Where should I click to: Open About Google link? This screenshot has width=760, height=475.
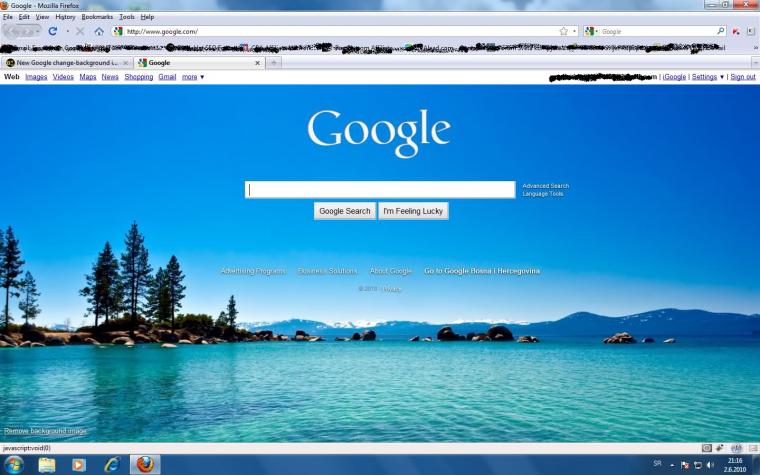click(391, 271)
